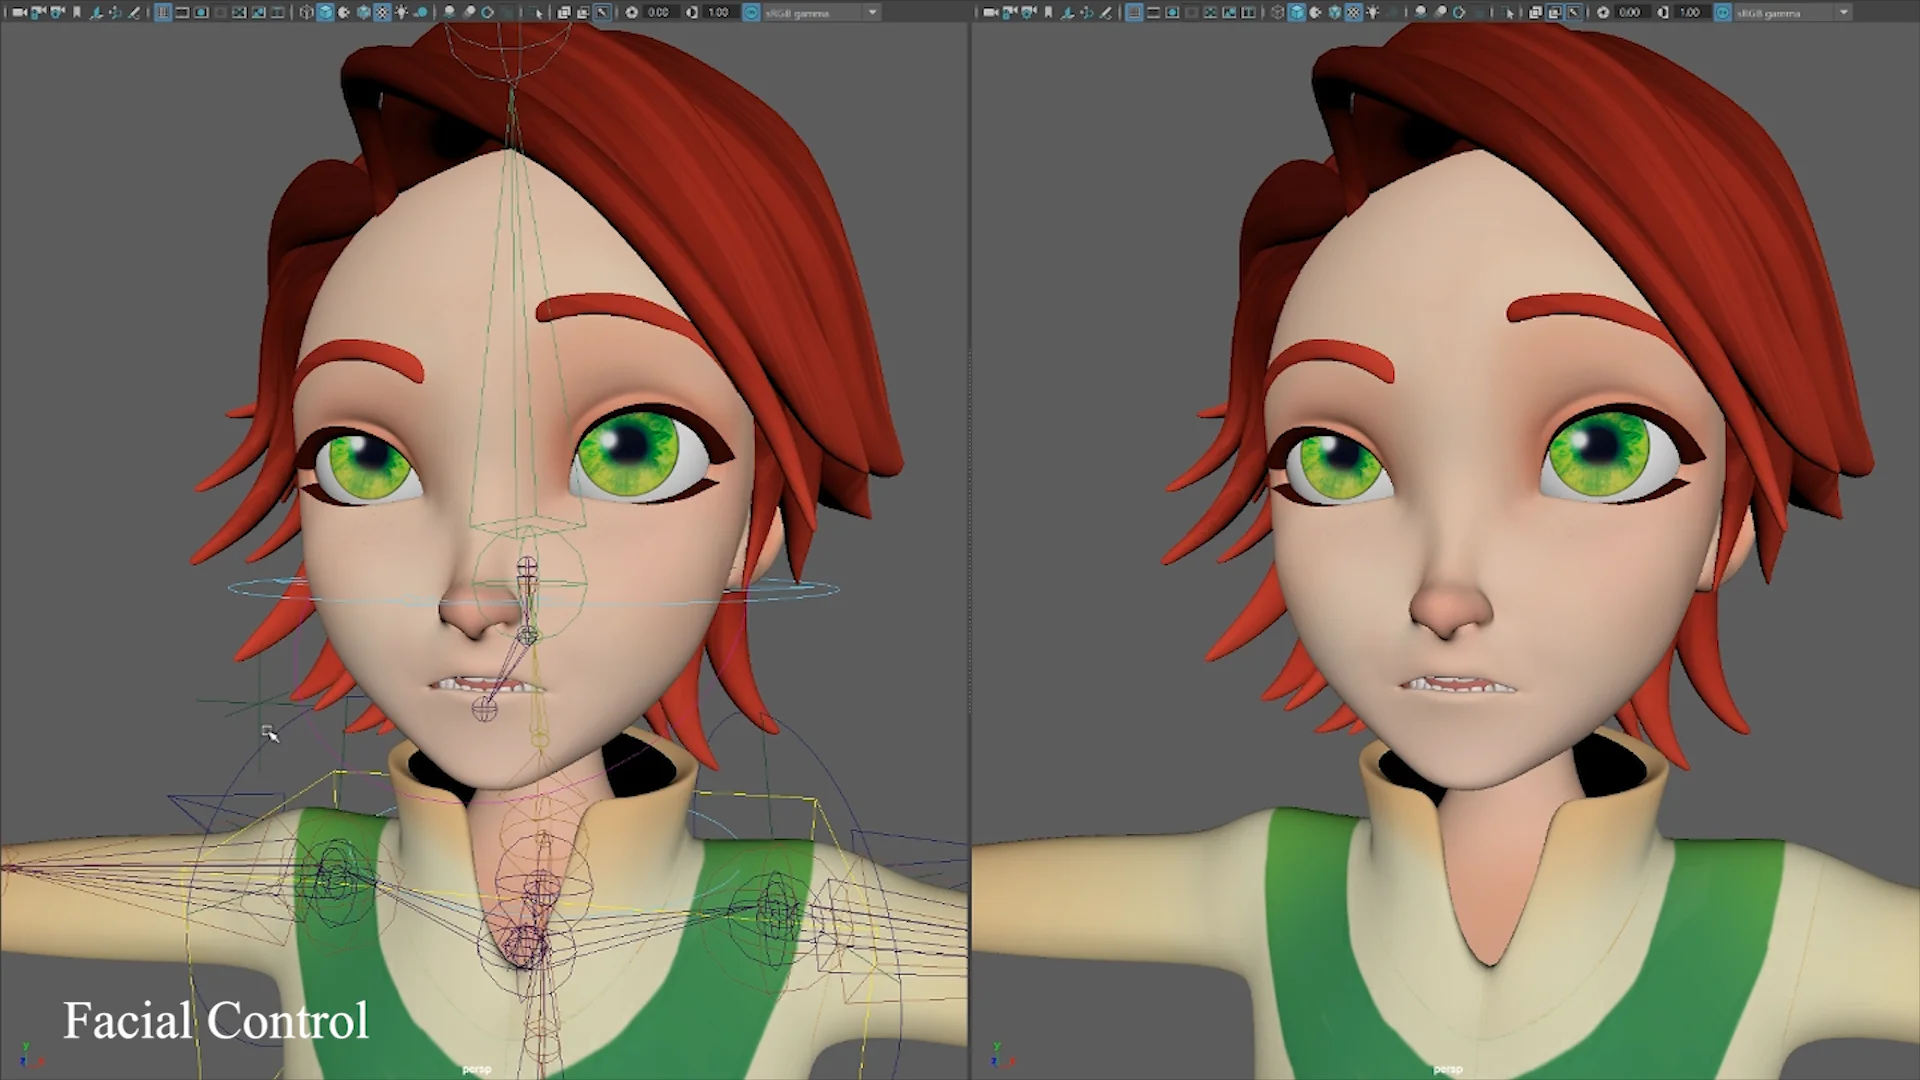Switch right viewport to Wireframe shading

coord(1278,12)
